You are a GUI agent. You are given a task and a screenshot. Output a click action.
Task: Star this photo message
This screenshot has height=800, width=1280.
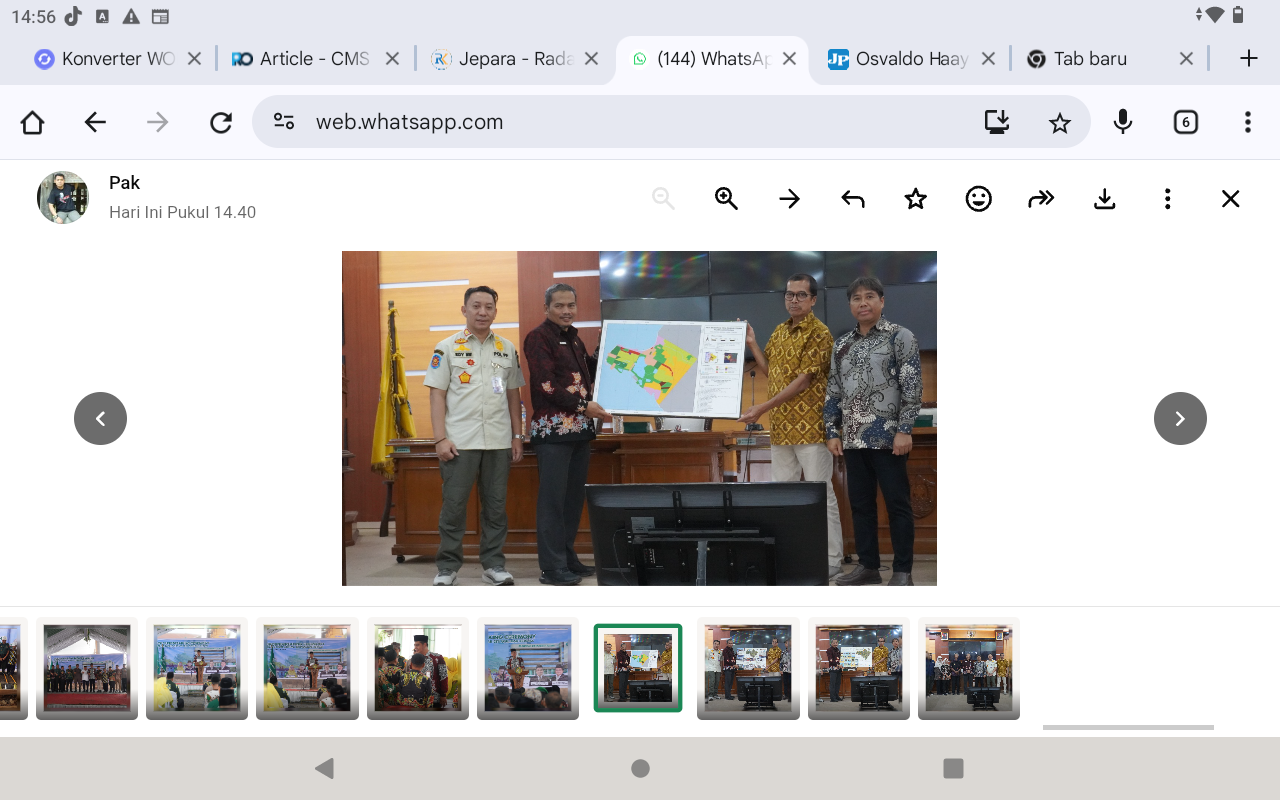tap(915, 199)
